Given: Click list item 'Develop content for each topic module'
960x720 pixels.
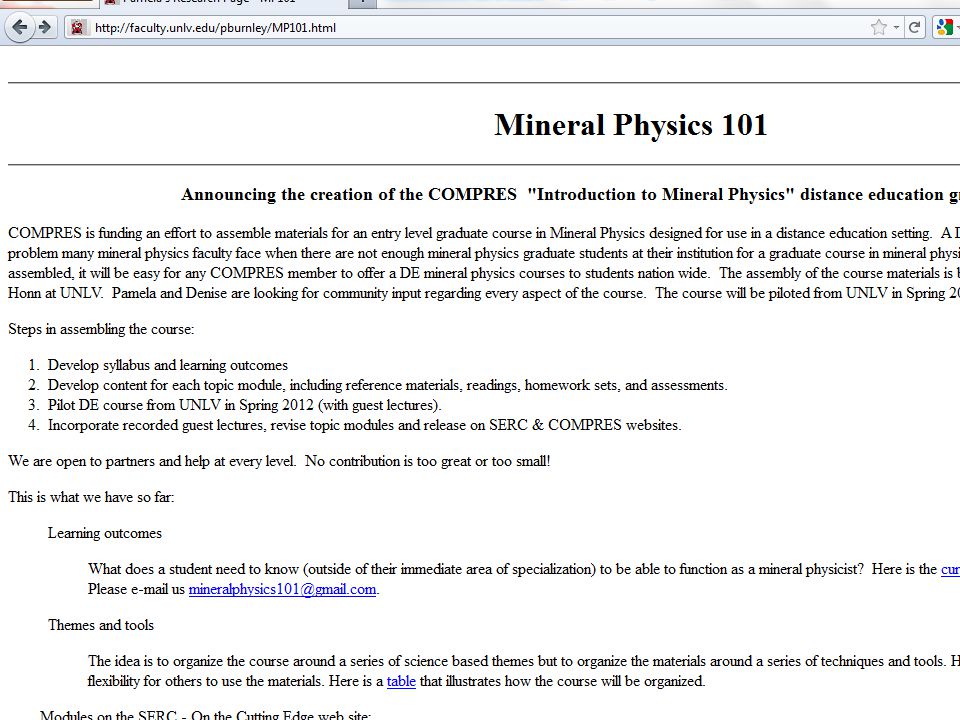Looking at the screenshot, I should pyautogui.click(x=388, y=386).
